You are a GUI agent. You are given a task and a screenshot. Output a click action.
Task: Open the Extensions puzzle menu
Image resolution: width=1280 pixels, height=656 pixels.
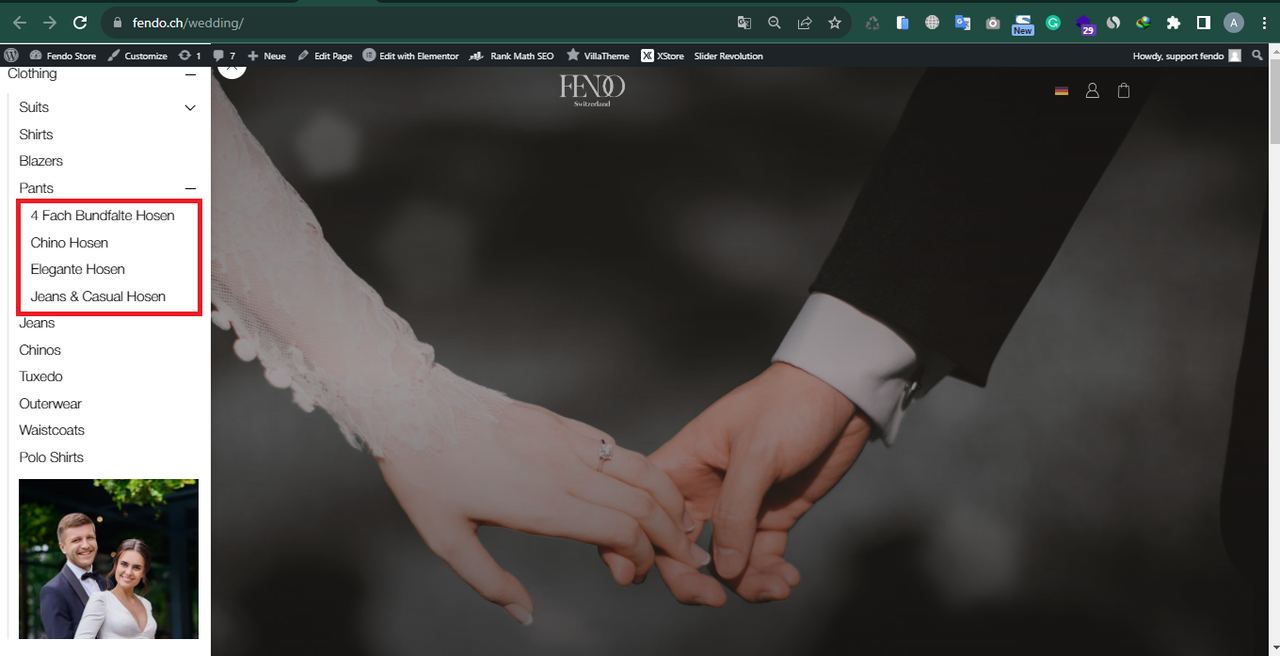[x=1174, y=22]
